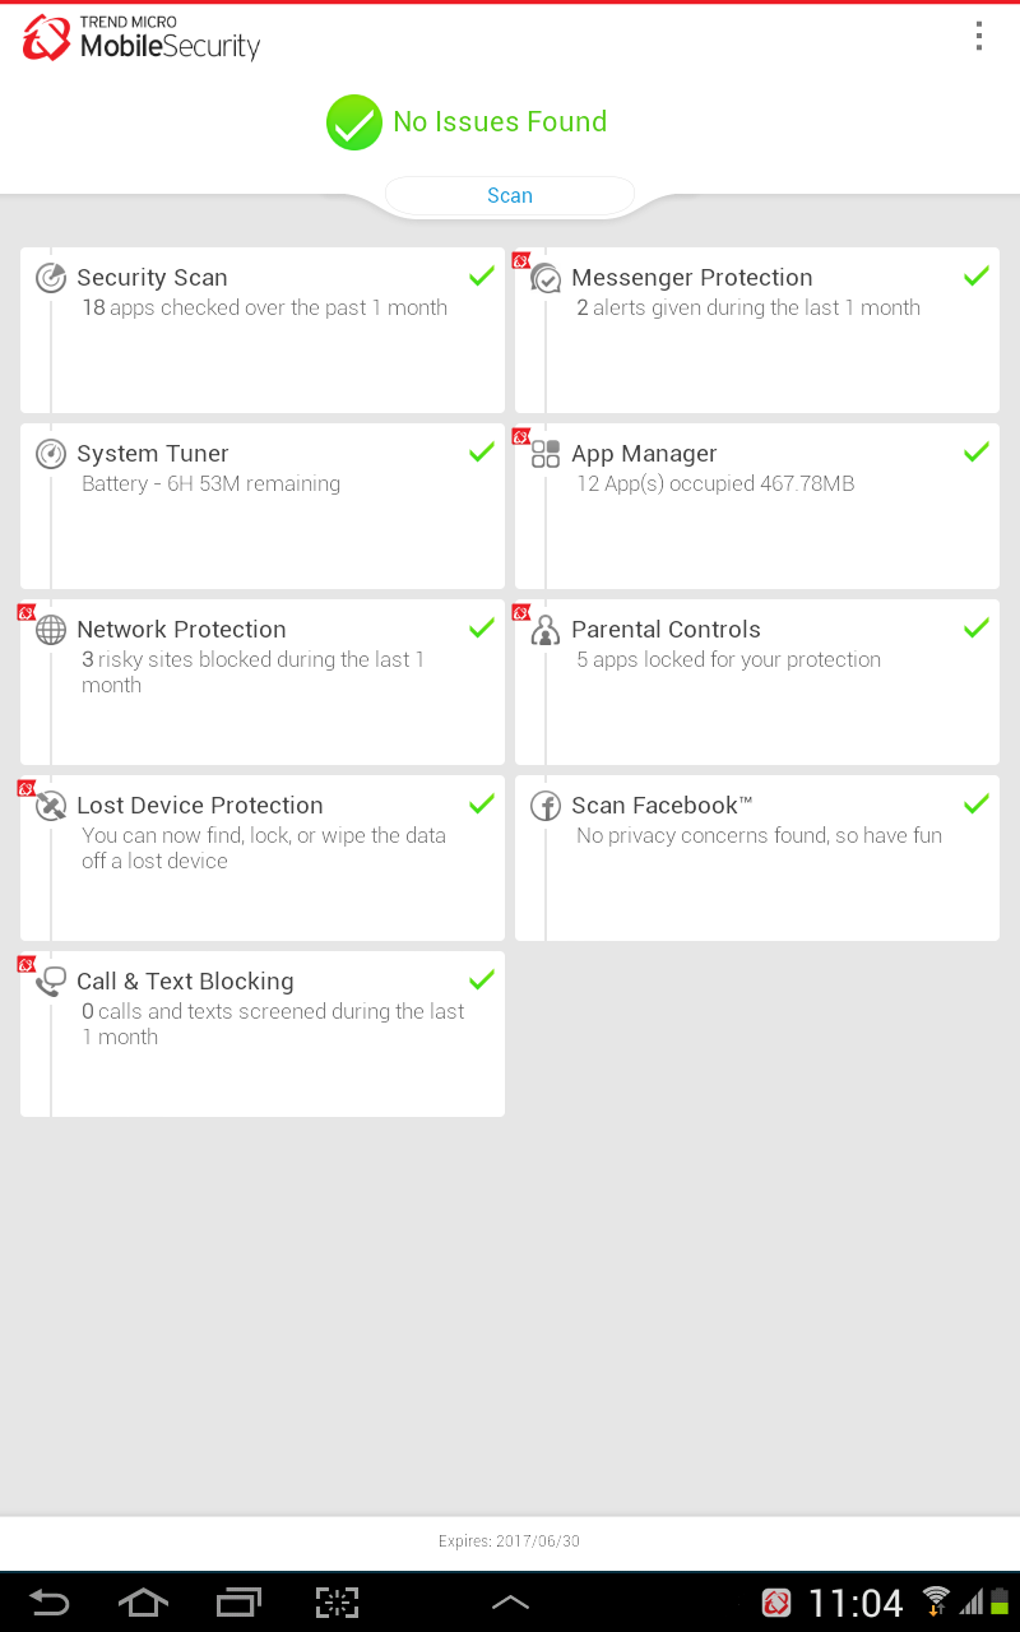Go to the Android home screen
Image resolution: width=1020 pixels, height=1632 pixels.
tap(143, 1602)
